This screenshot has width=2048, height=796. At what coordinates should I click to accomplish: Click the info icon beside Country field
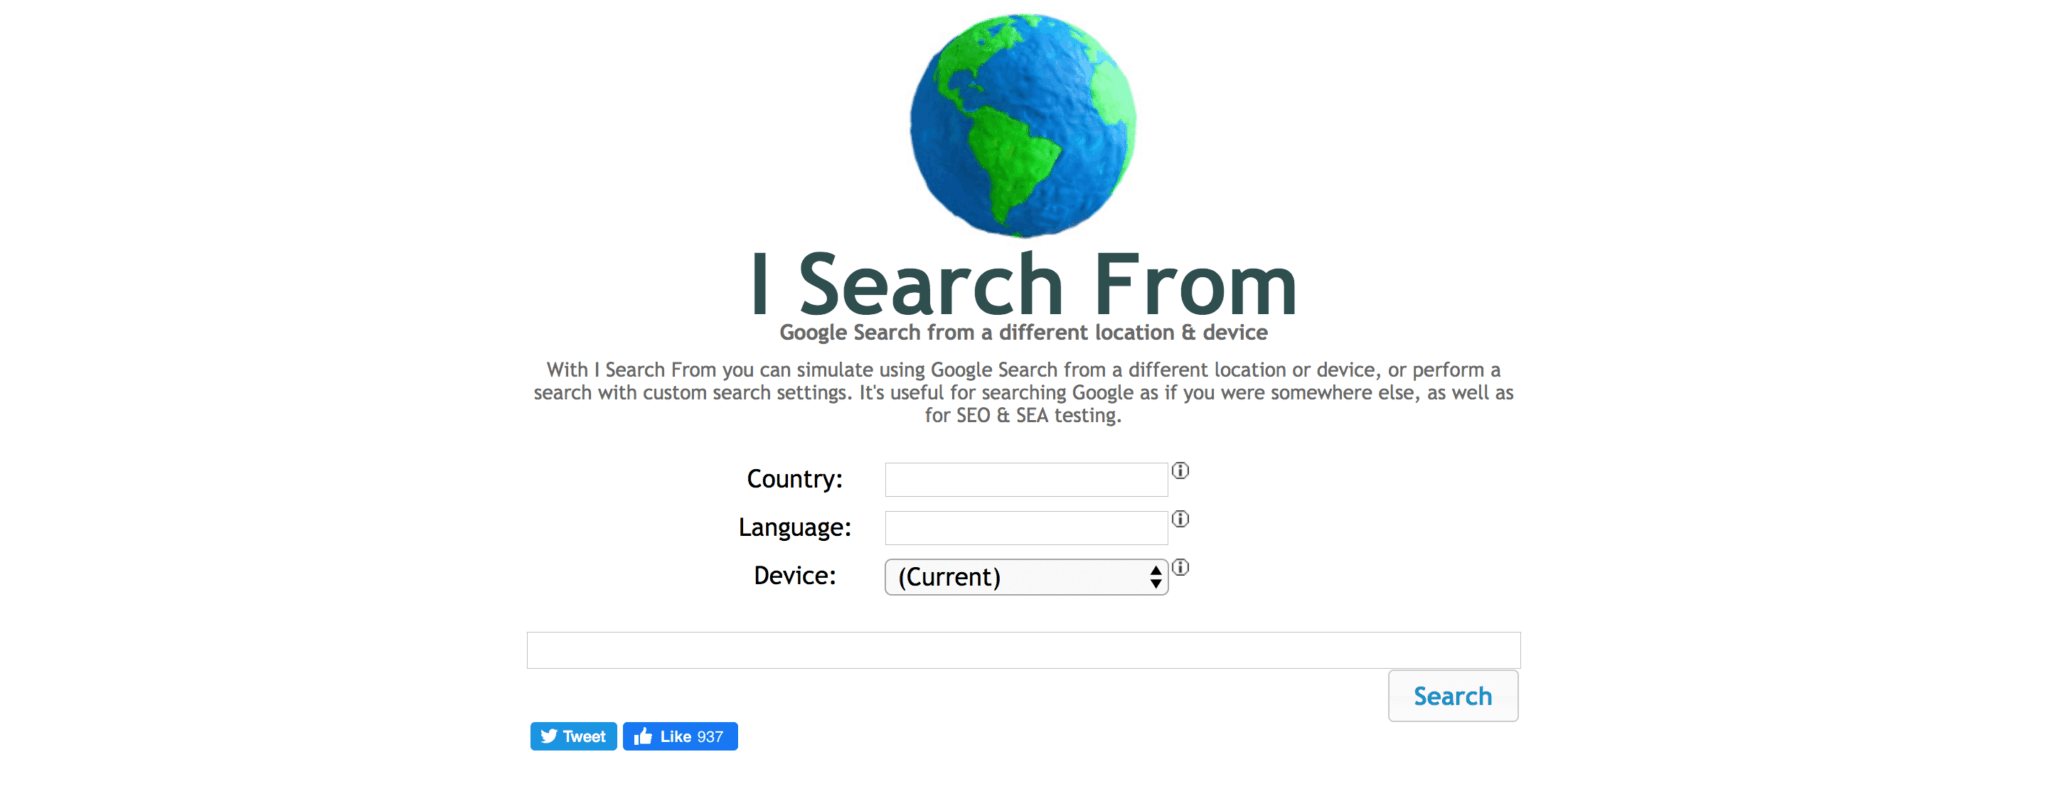coord(1180,470)
